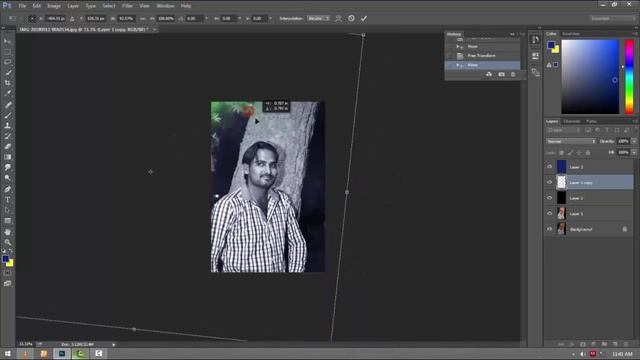Pick a color in the color field

pos(590,77)
